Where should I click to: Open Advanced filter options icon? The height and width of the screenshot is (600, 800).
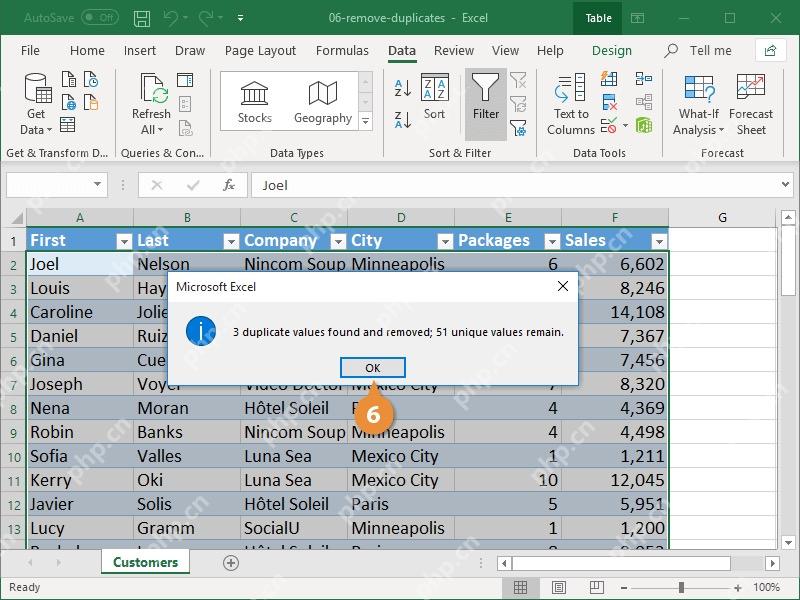[x=518, y=127]
